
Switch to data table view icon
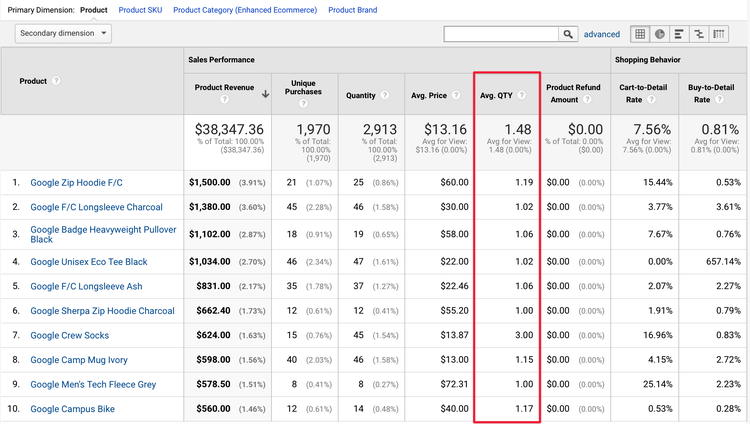[640, 34]
